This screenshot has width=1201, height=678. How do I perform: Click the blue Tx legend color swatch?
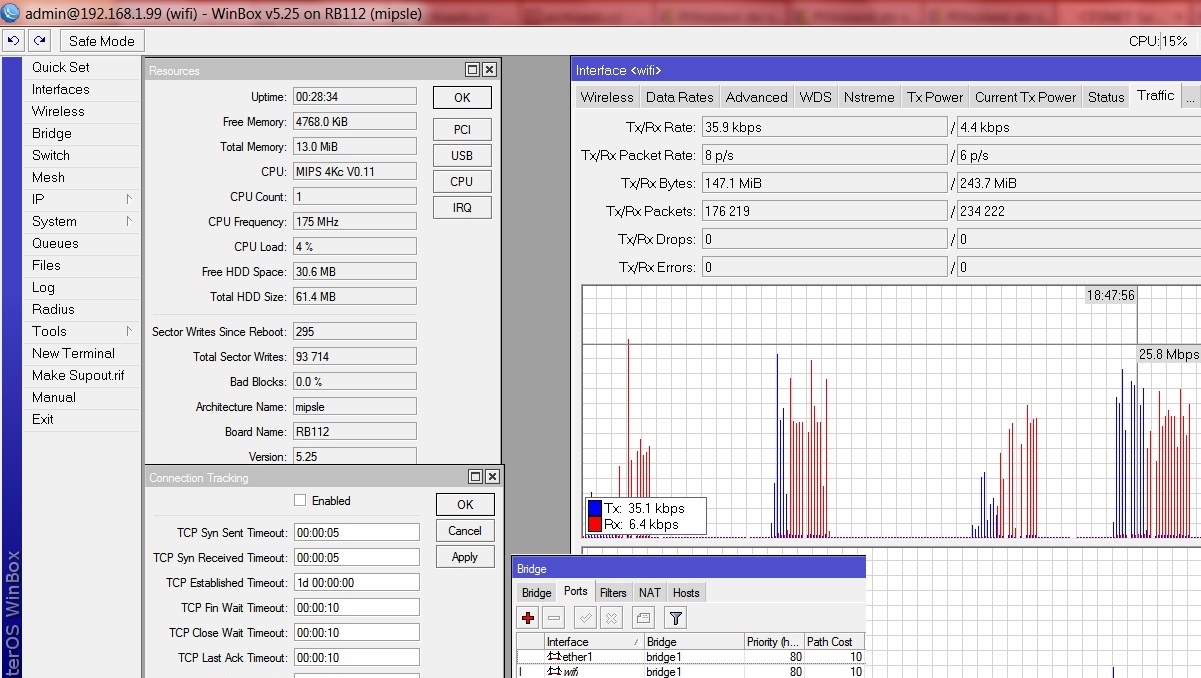coord(595,508)
